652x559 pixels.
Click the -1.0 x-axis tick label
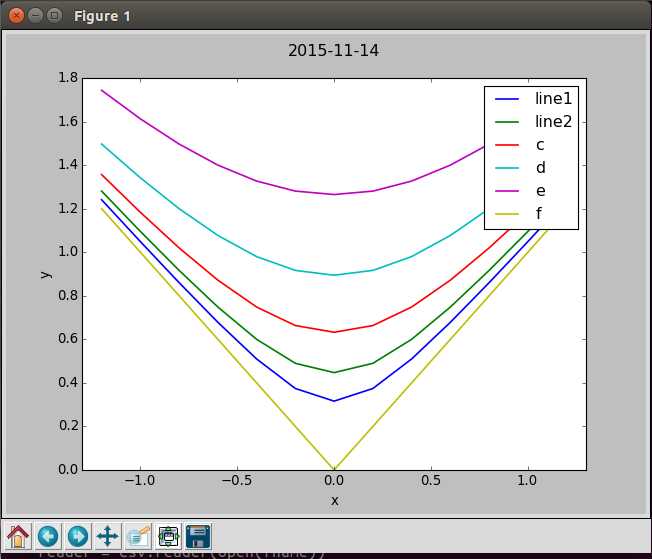click(140, 481)
